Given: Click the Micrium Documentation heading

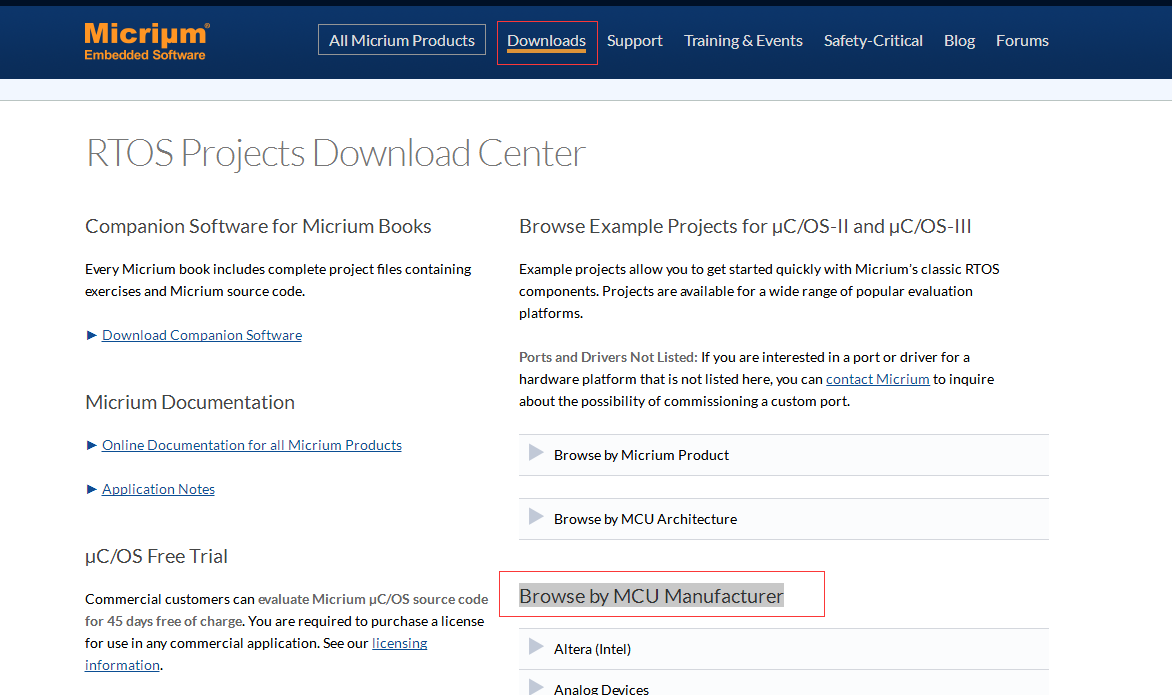Looking at the screenshot, I should 190,403.
